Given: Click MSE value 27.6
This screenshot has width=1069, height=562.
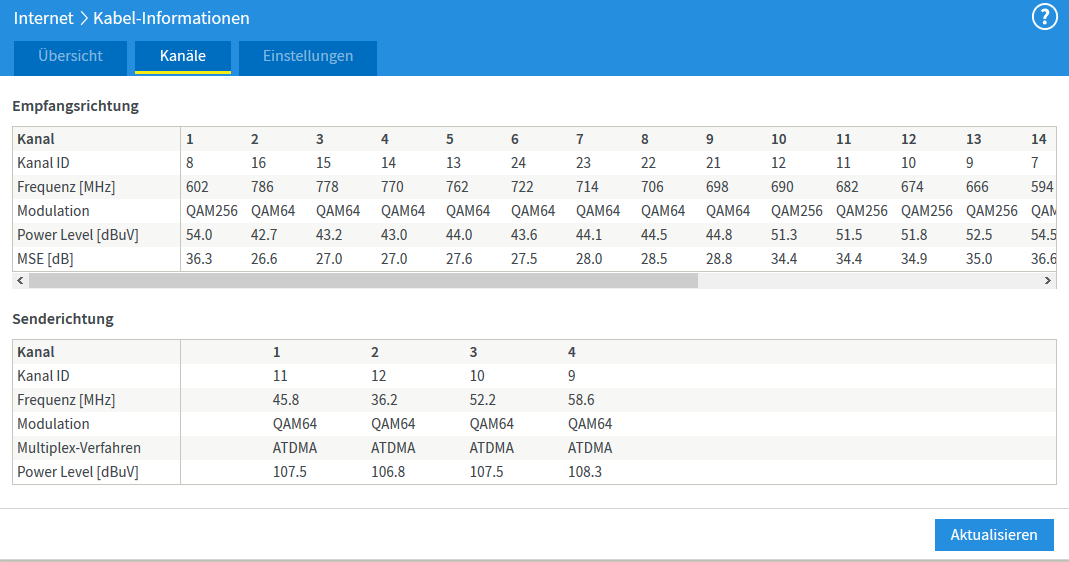Looking at the screenshot, I should 459,259.
